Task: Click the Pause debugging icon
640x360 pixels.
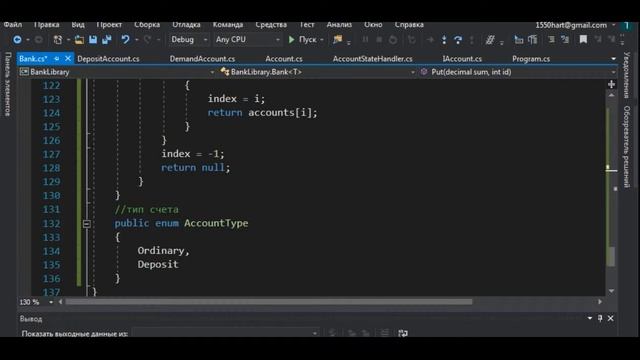Action: [x=365, y=40]
